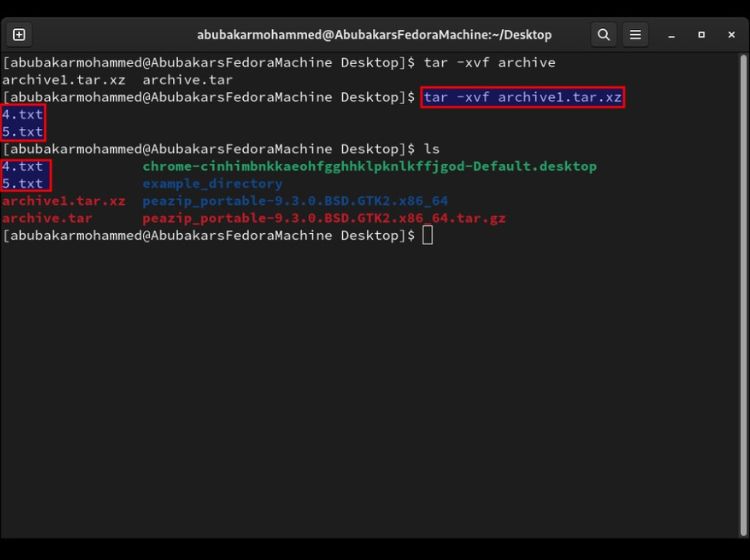Viewport: 750px width, 560px height.
Task: Open a new terminal tab
Action: coord(19,34)
